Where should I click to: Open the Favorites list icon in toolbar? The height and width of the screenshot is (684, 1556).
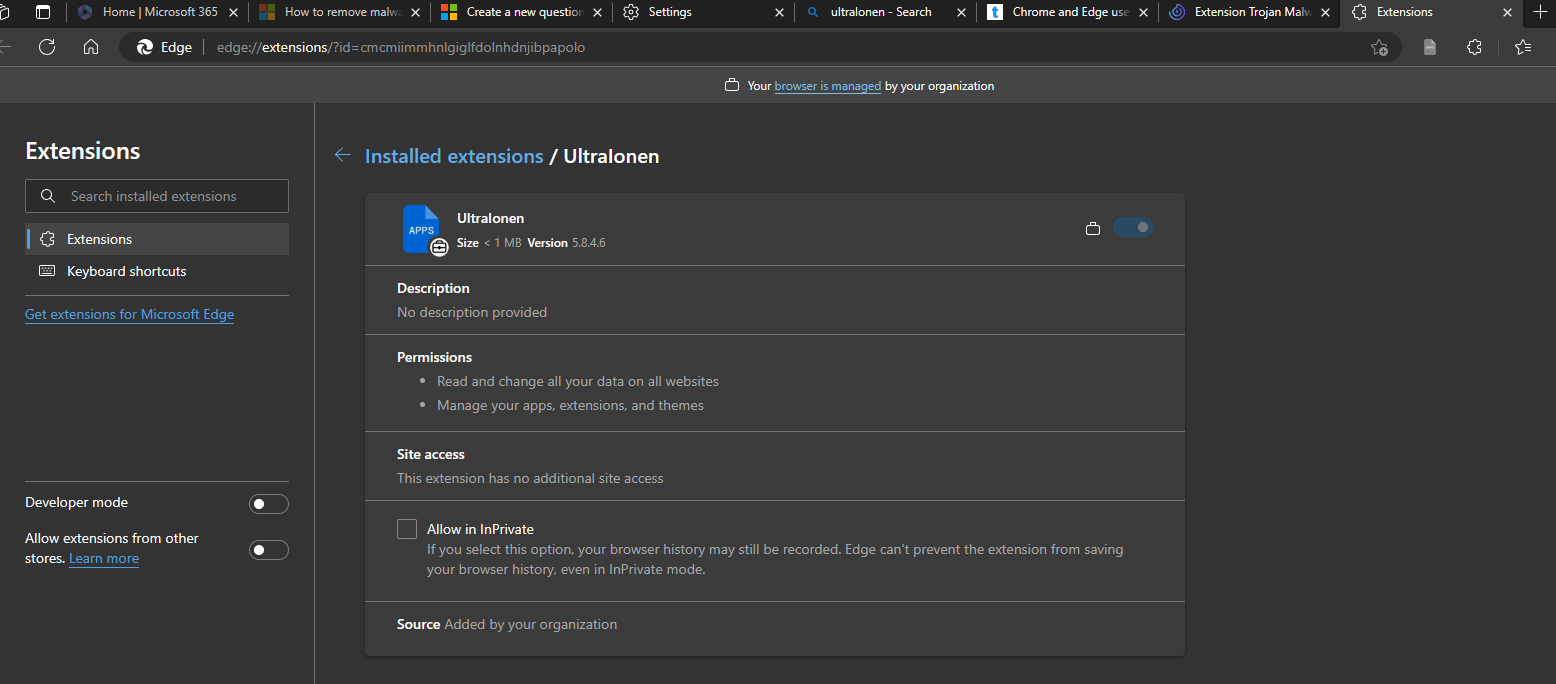coord(1523,47)
